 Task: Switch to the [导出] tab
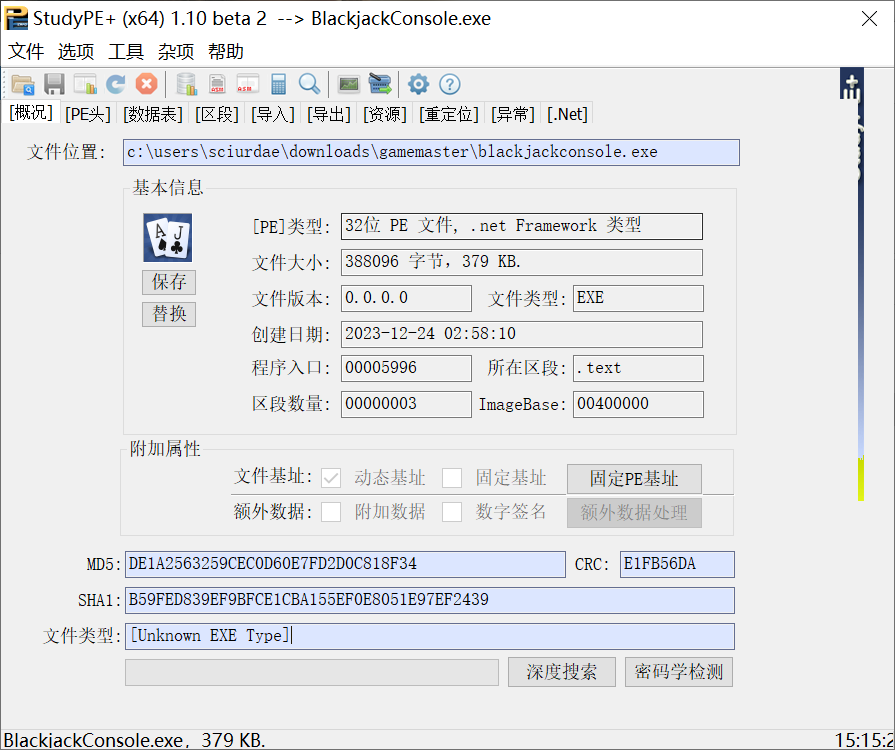pyautogui.click(x=329, y=114)
